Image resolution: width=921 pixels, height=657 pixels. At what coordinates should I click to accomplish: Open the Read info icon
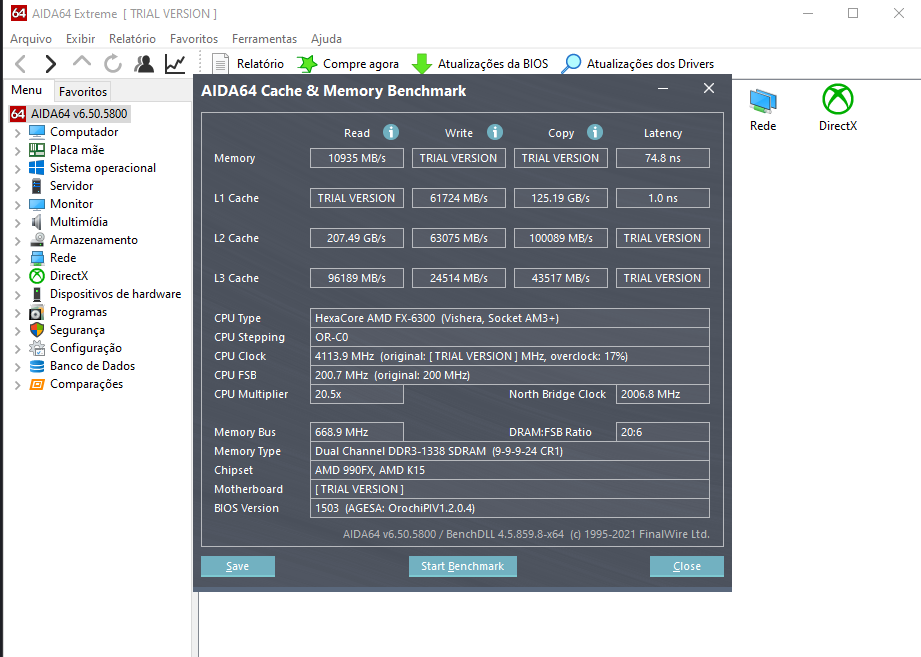coord(391,132)
